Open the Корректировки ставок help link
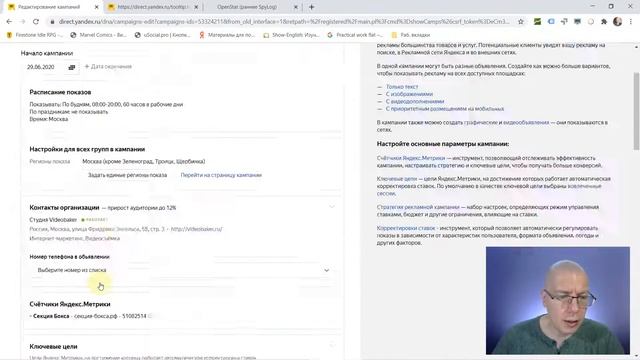 406,228
